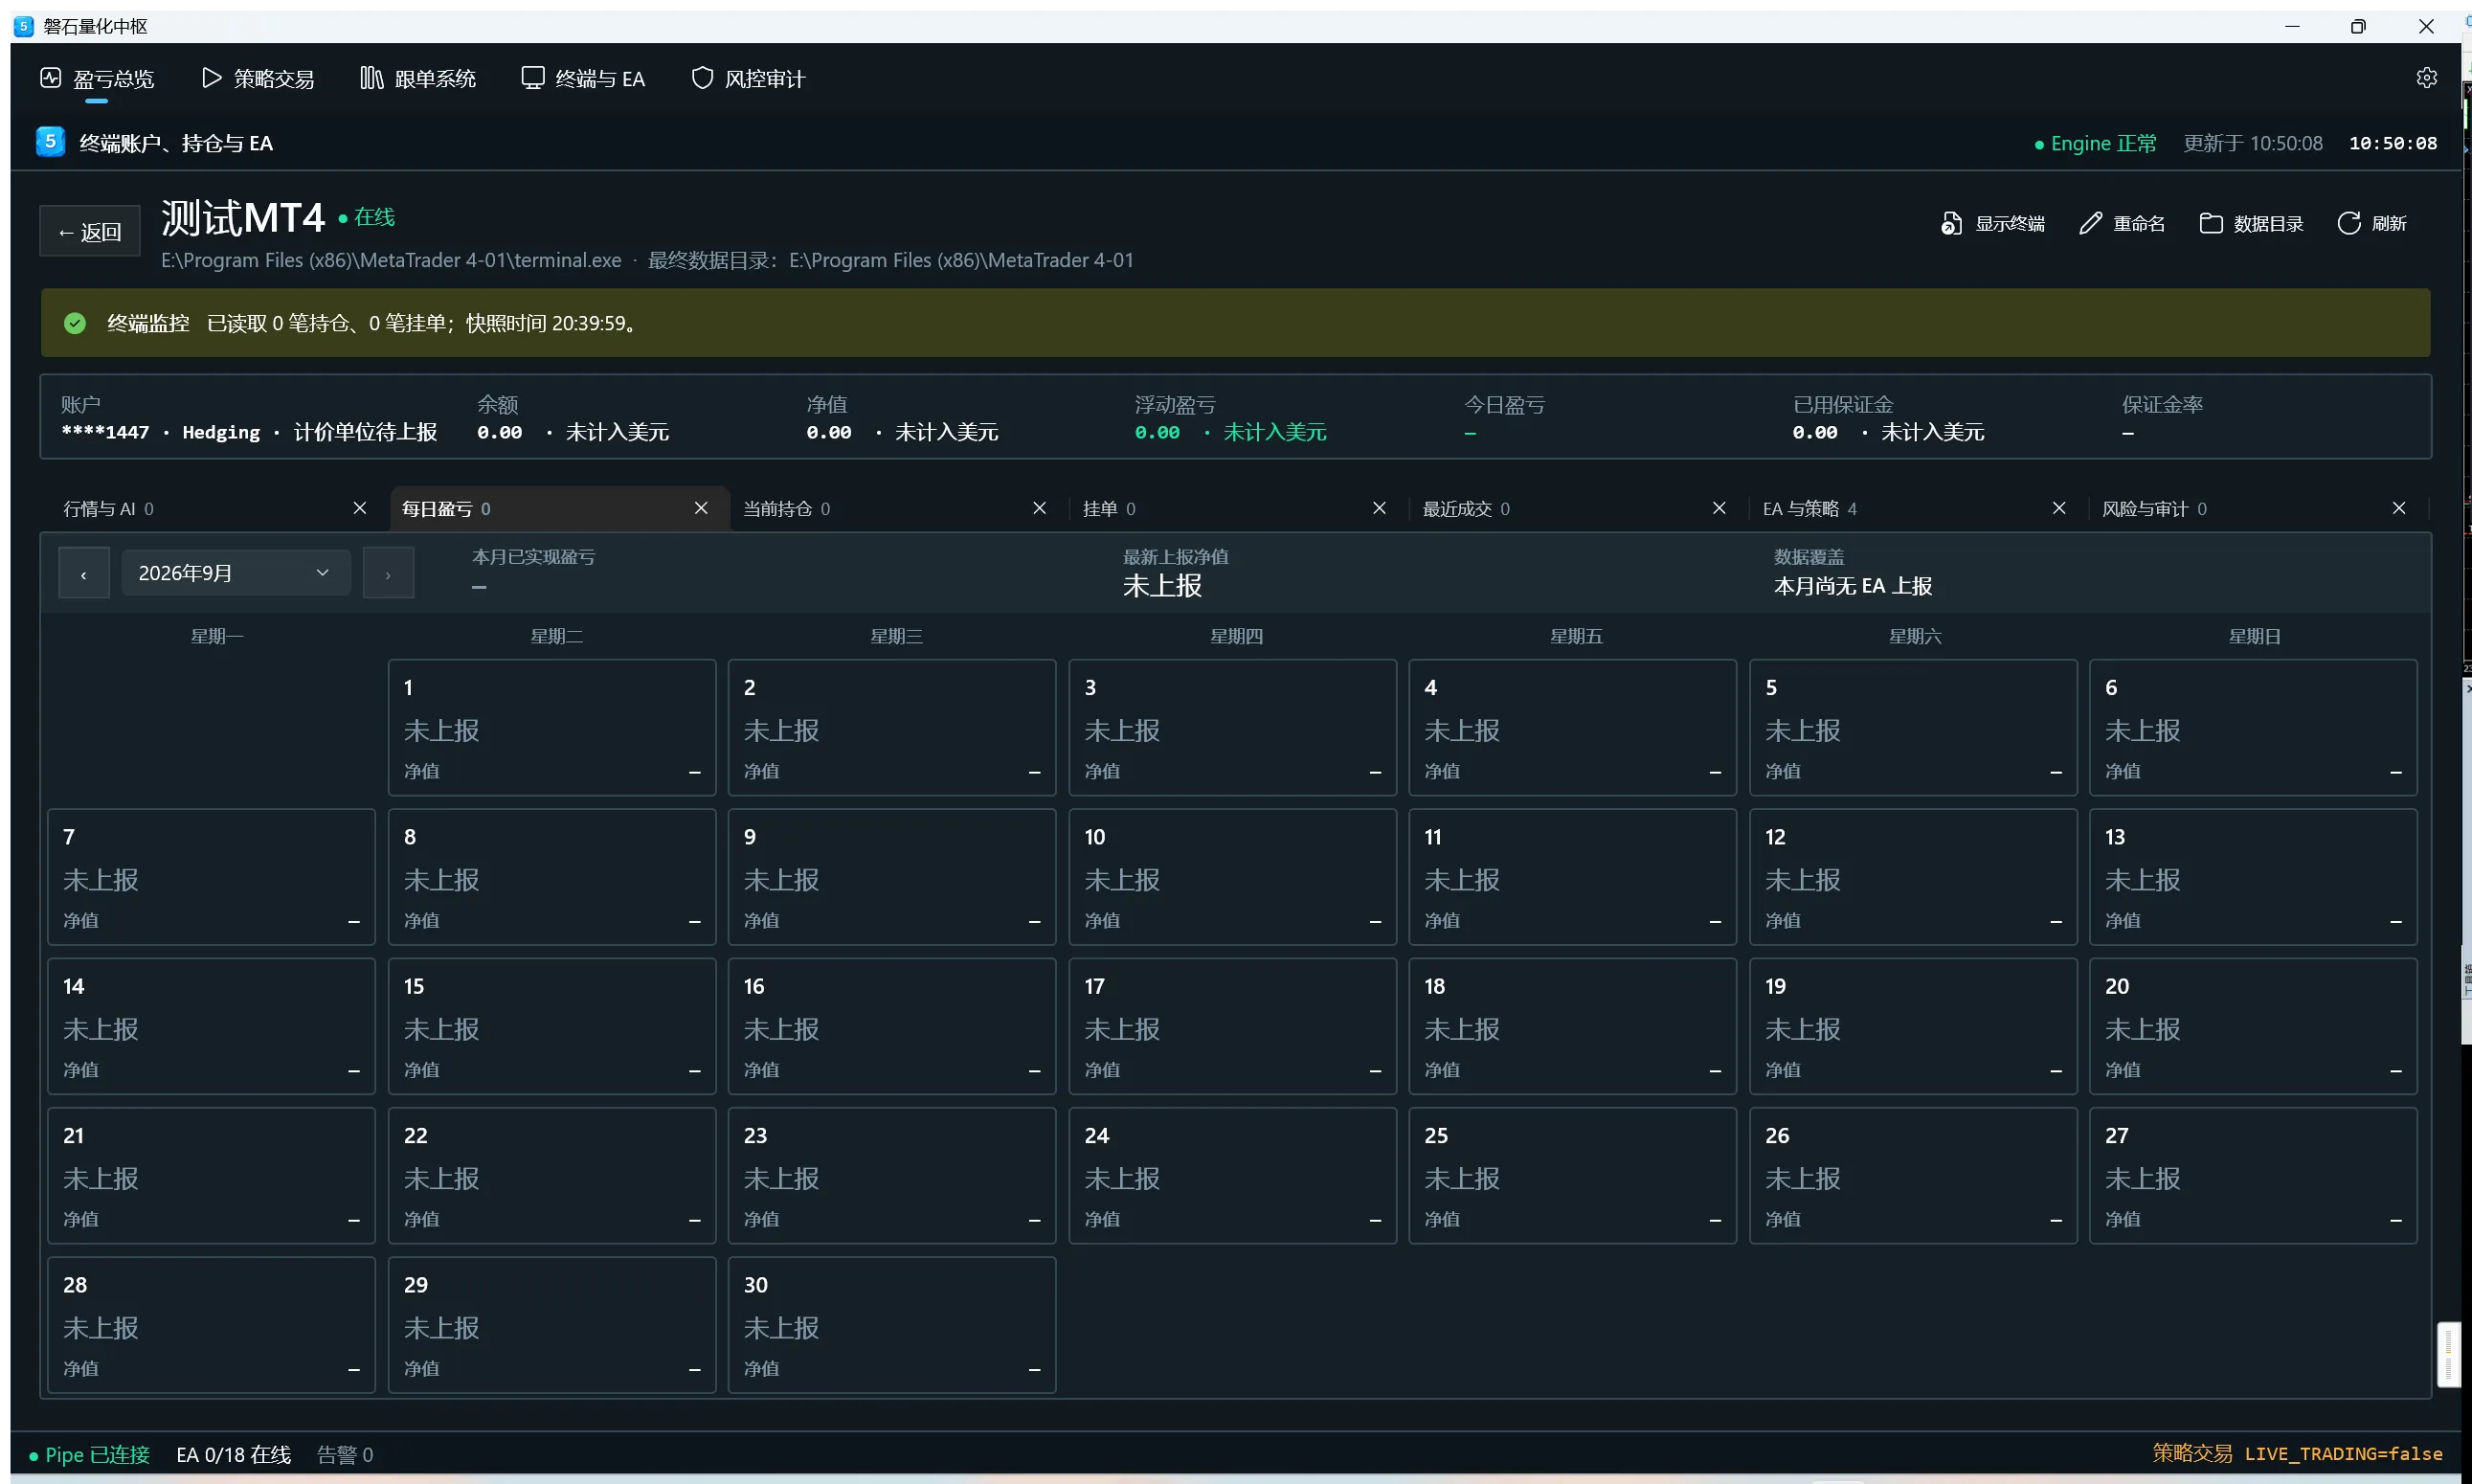Click the 返回 back button
Viewport: 2472px width, 1484px height.
pos(90,232)
